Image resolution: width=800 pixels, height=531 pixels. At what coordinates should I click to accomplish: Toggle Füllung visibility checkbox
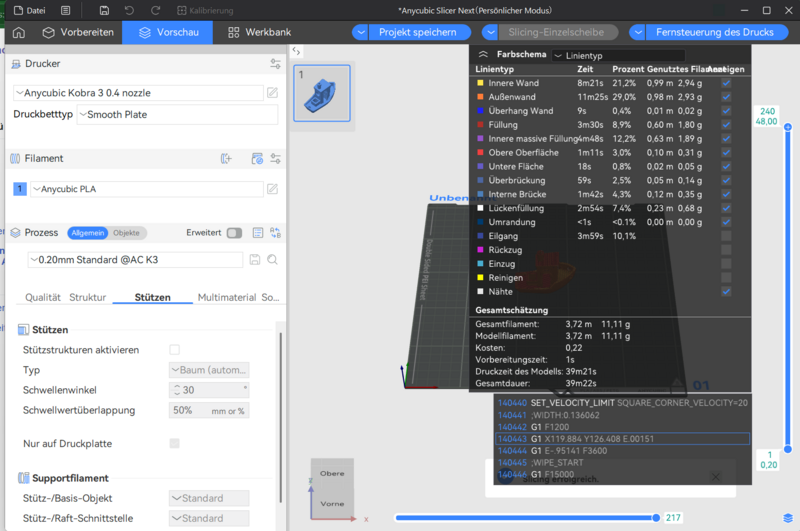(726, 125)
